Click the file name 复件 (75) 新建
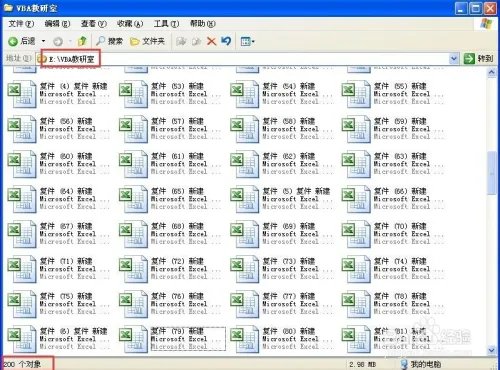This screenshot has height=370, width=500. (x=66, y=296)
